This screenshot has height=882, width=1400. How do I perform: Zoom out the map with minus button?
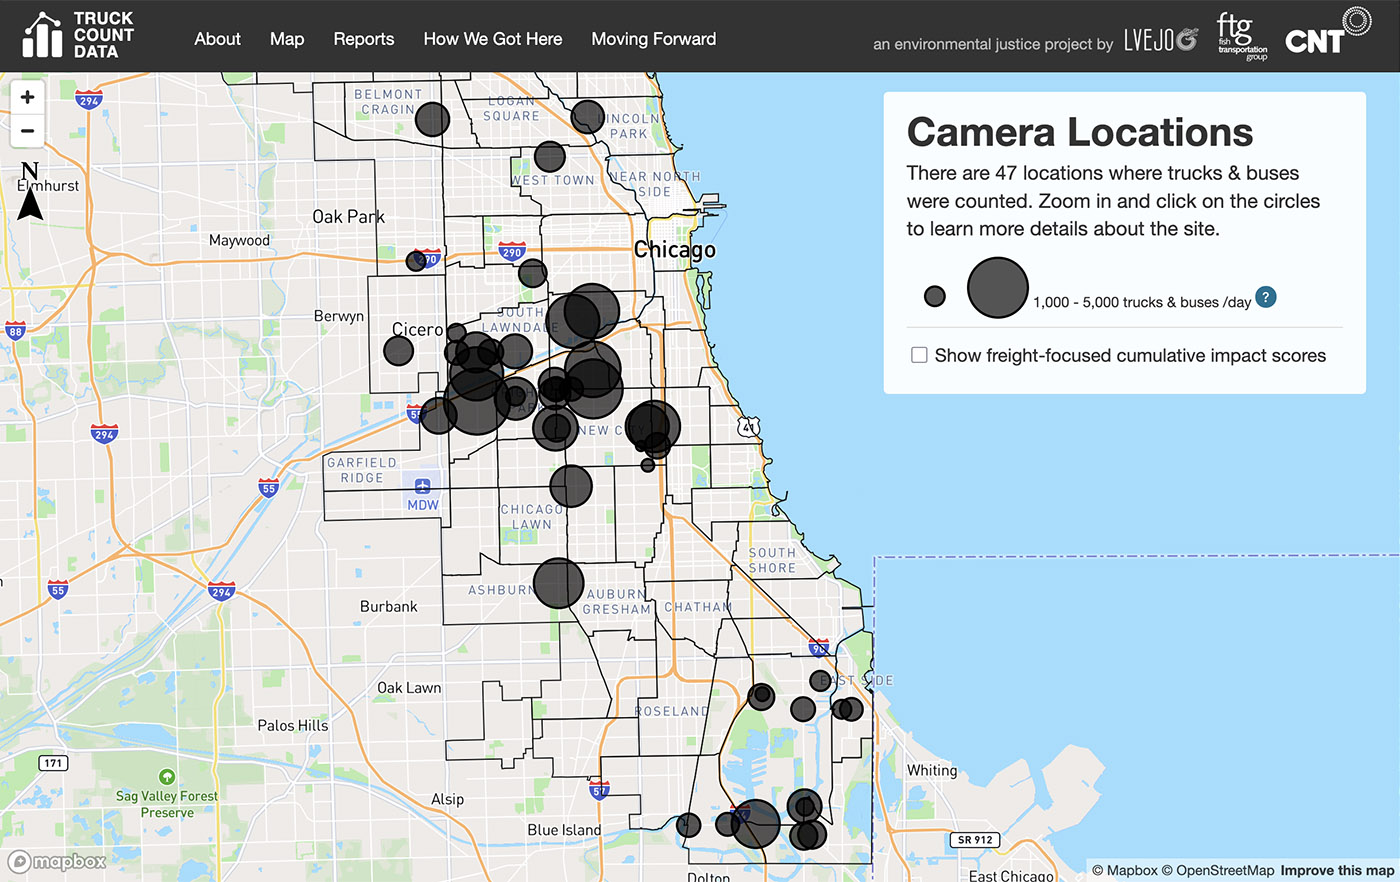tap(28, 131)
